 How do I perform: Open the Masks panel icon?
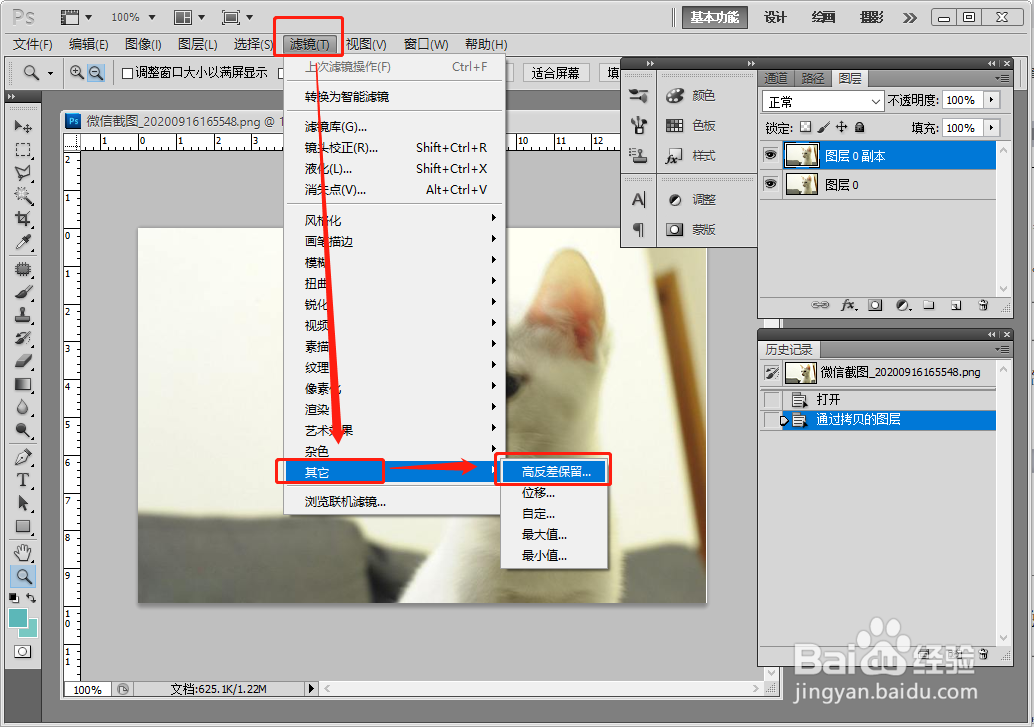[x=675, y=230]
